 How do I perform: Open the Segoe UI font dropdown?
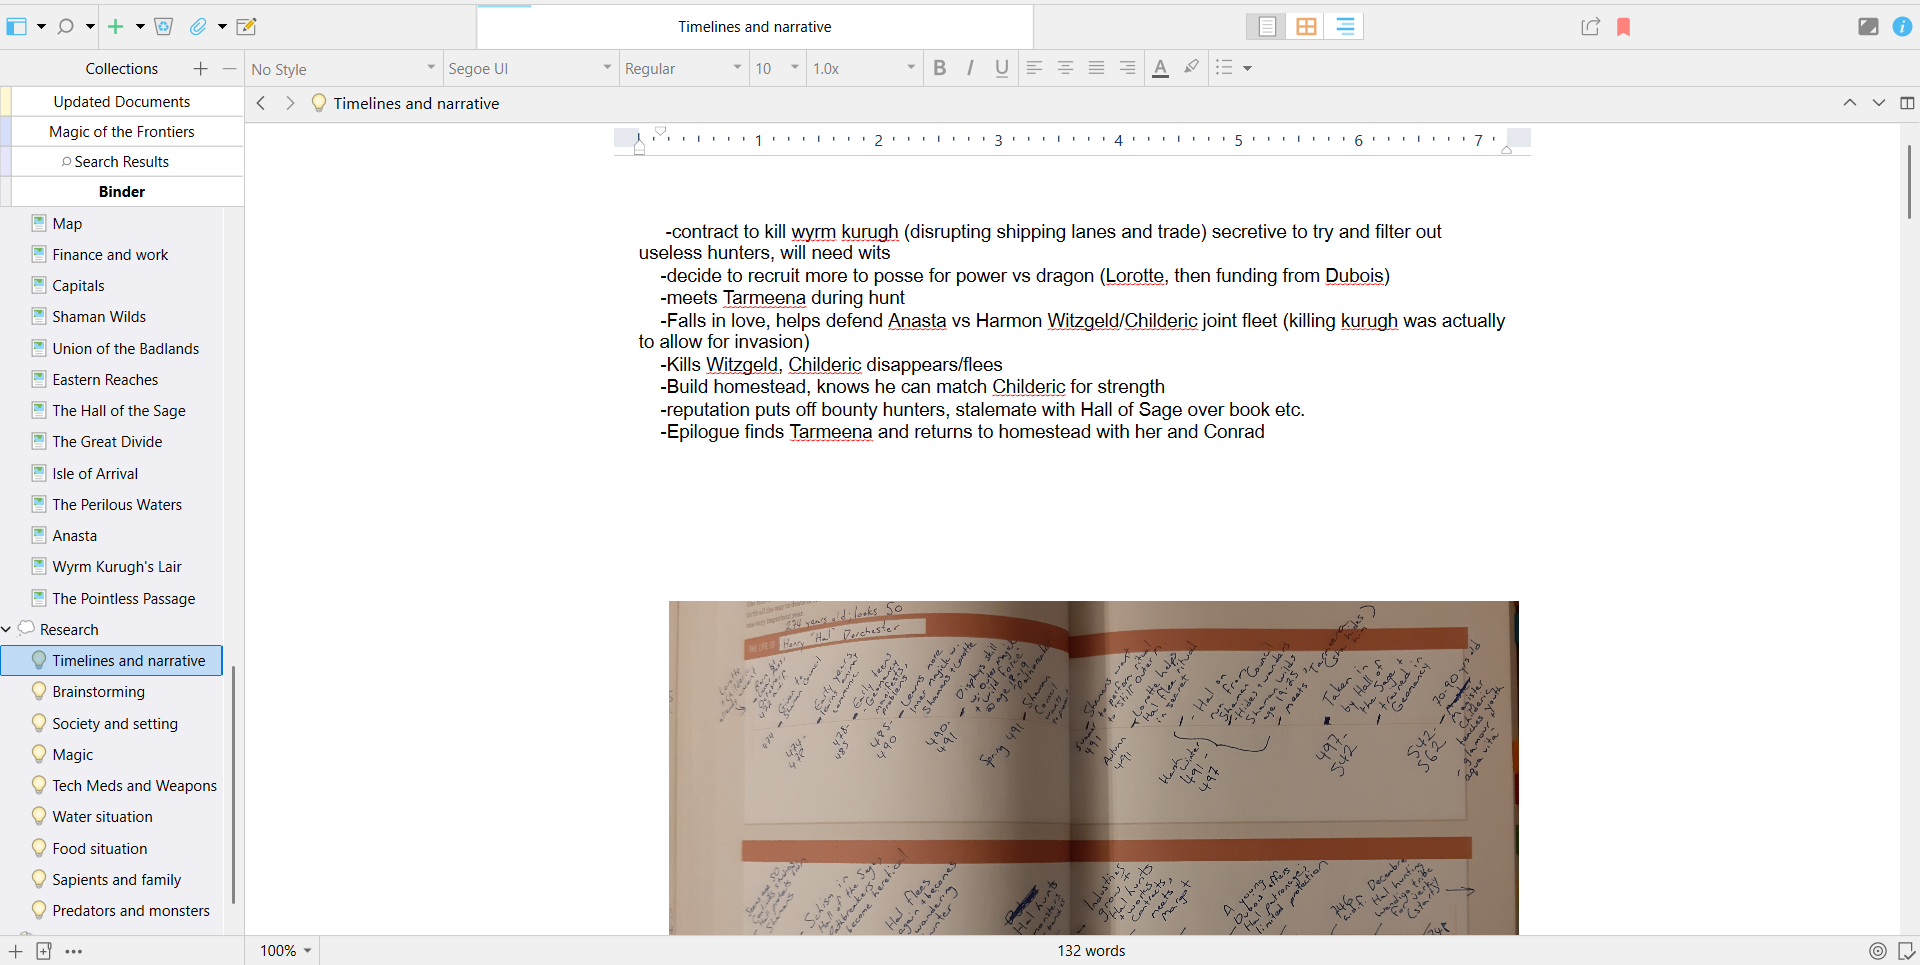[x=529, y=69]
